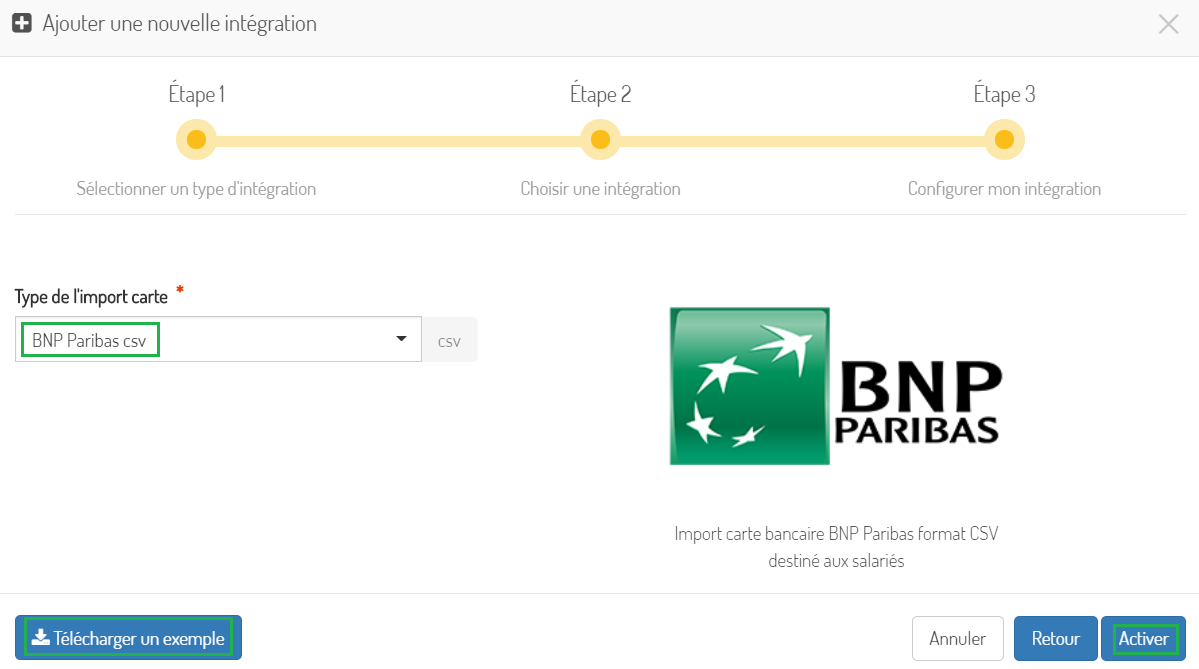Click 'Étape 1' heading text
This screenshot has height=669, width=1199.
coord(197,94)
